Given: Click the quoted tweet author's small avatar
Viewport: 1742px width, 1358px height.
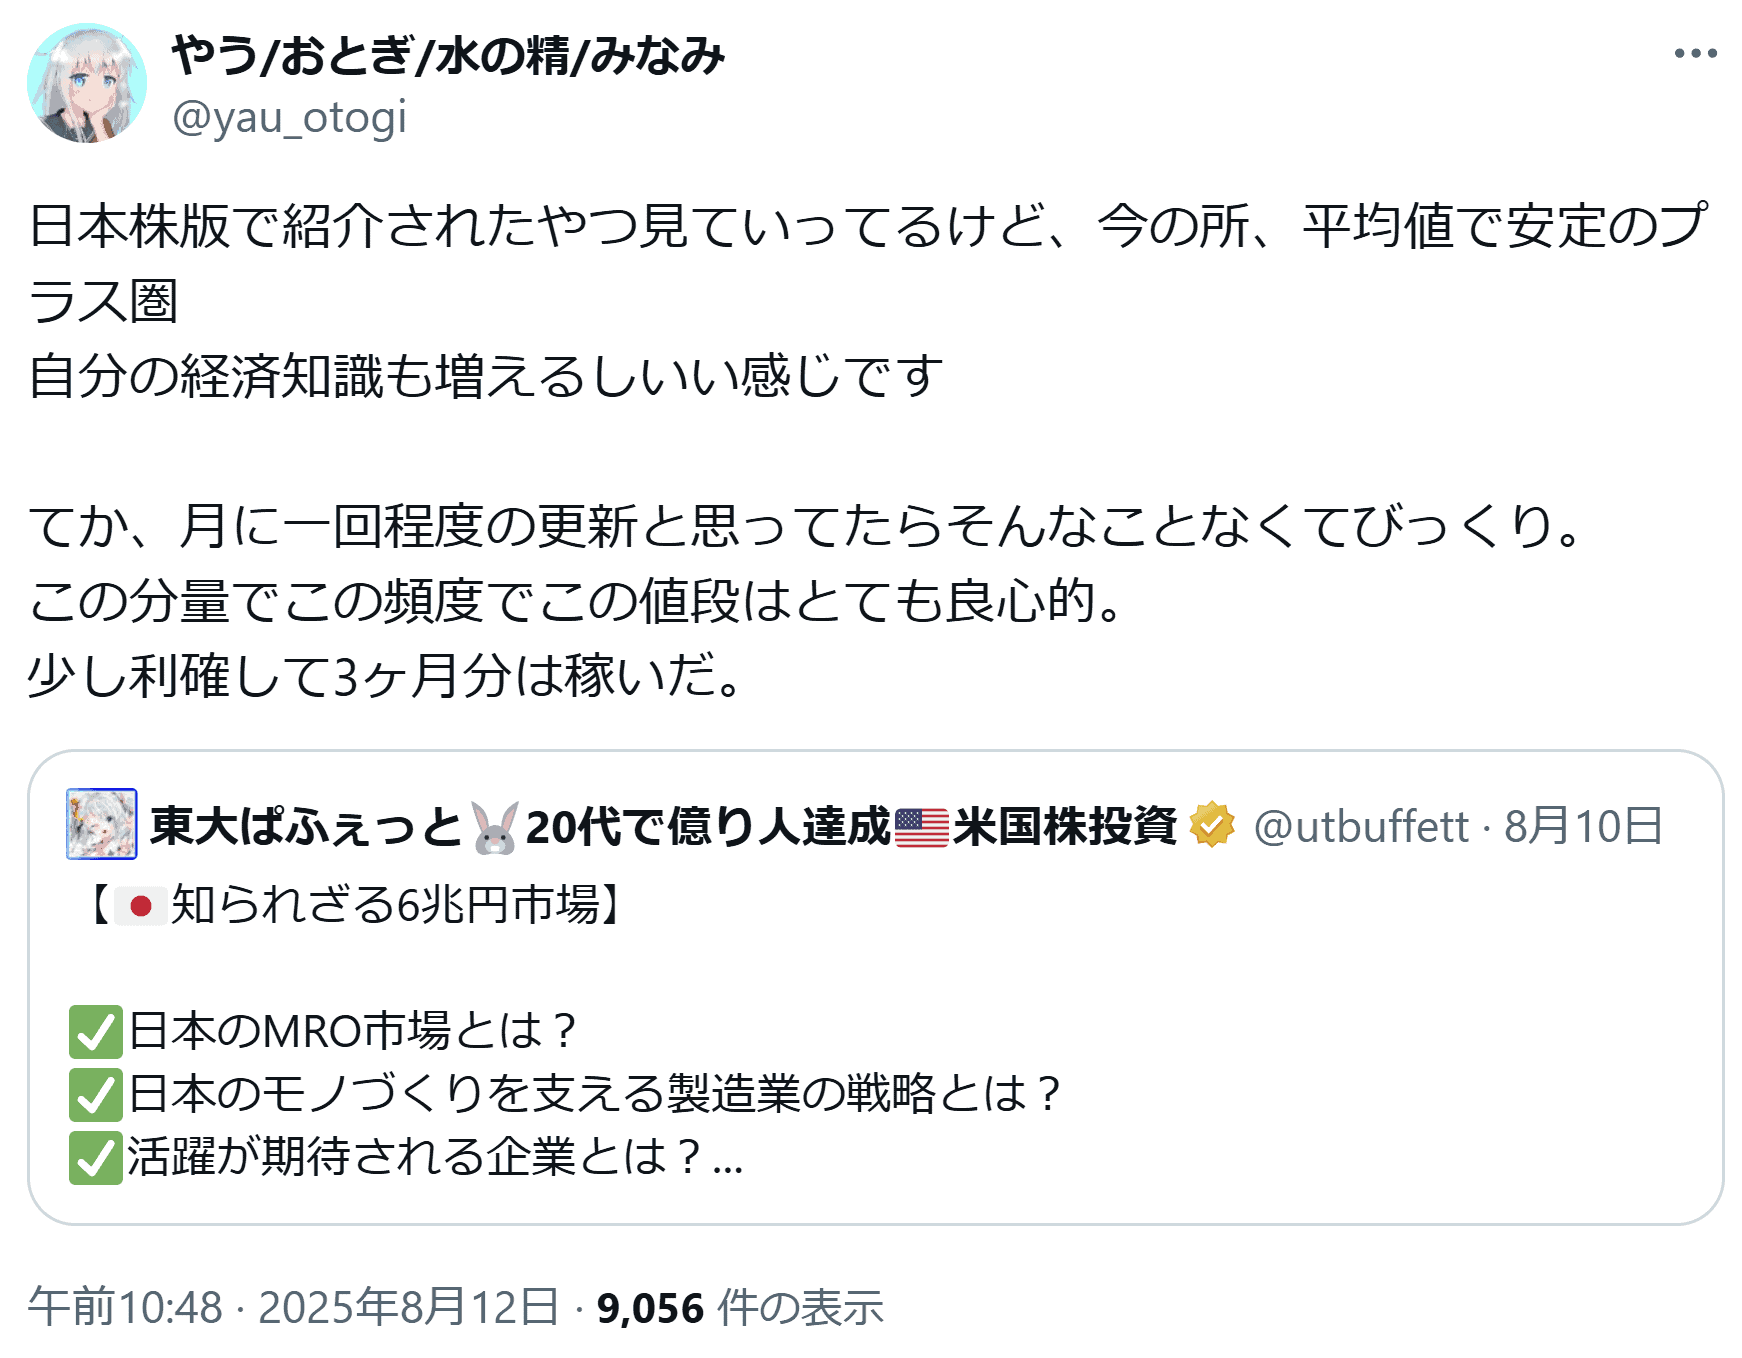Looking at the screenshot, I should click(x=101, y=824).
